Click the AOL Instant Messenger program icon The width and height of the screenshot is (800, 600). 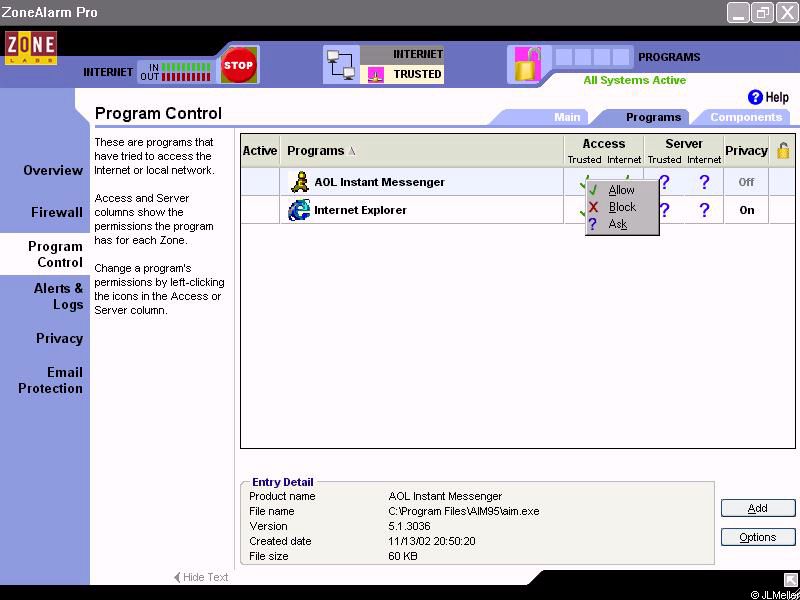[299, 182]
